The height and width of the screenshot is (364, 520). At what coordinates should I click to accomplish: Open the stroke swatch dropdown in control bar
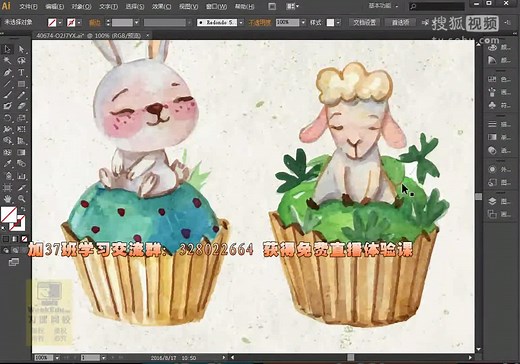tap(79, 23)
